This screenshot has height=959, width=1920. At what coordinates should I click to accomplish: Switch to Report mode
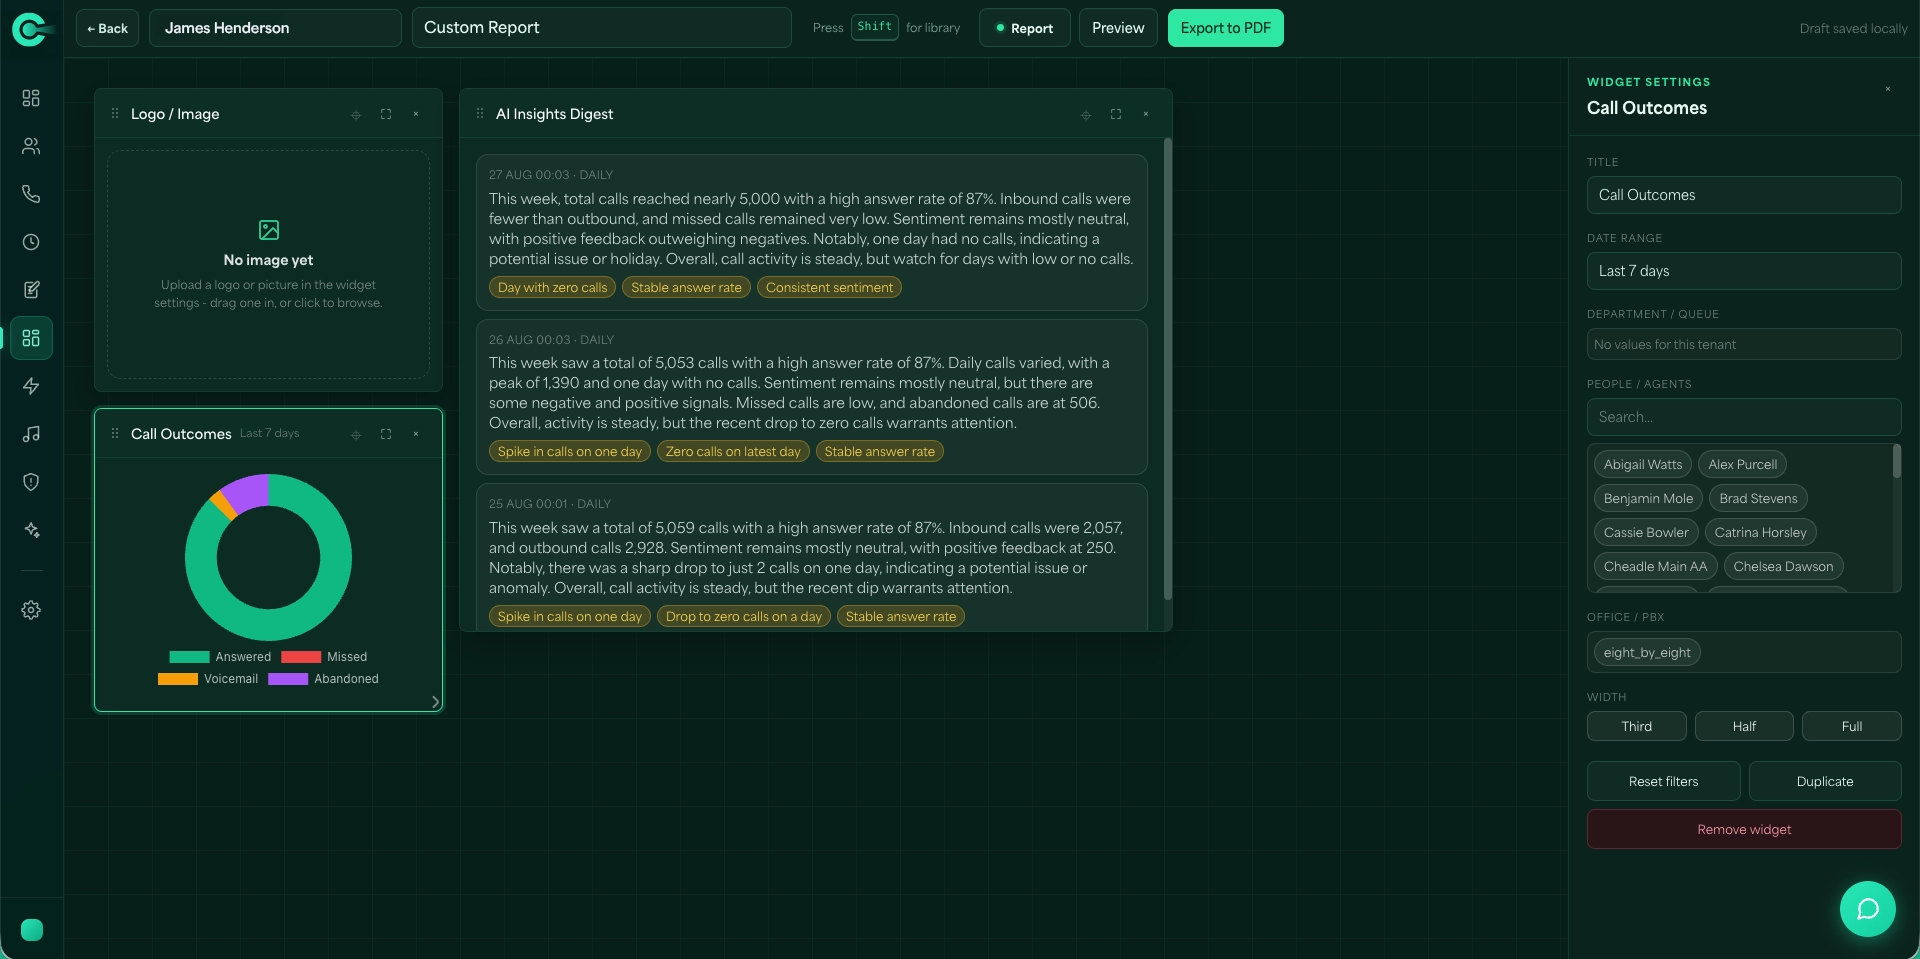point(1024,28)
